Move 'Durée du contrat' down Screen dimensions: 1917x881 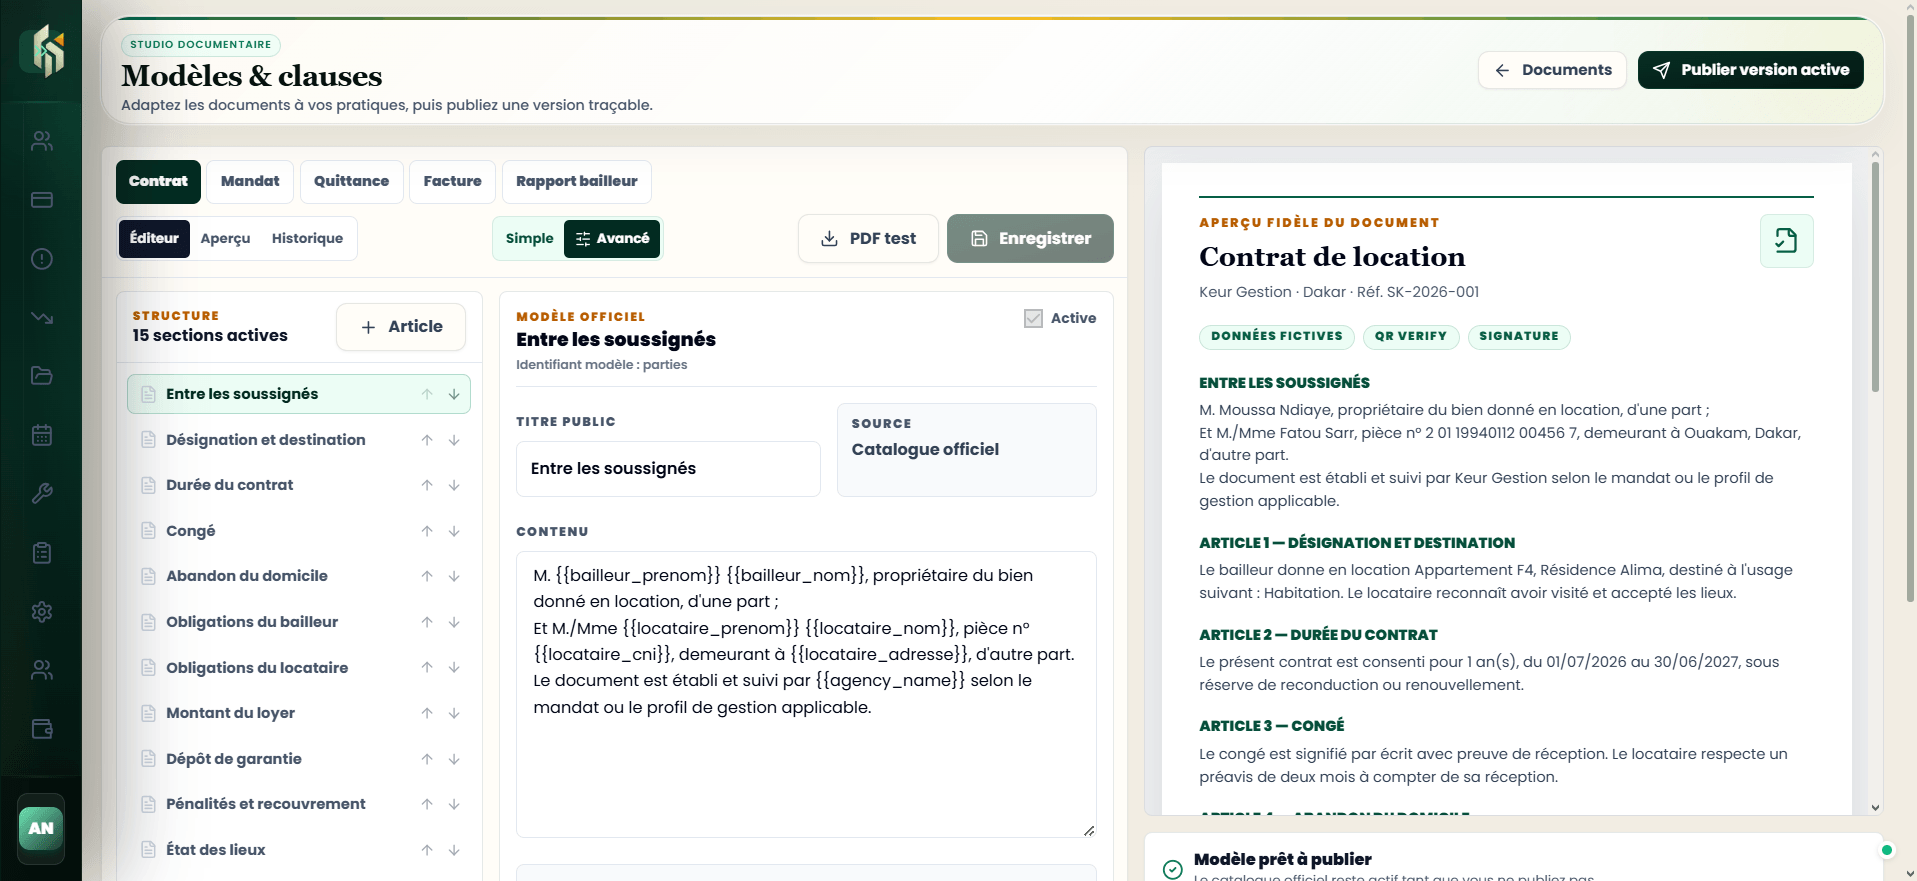pos(454,485)
